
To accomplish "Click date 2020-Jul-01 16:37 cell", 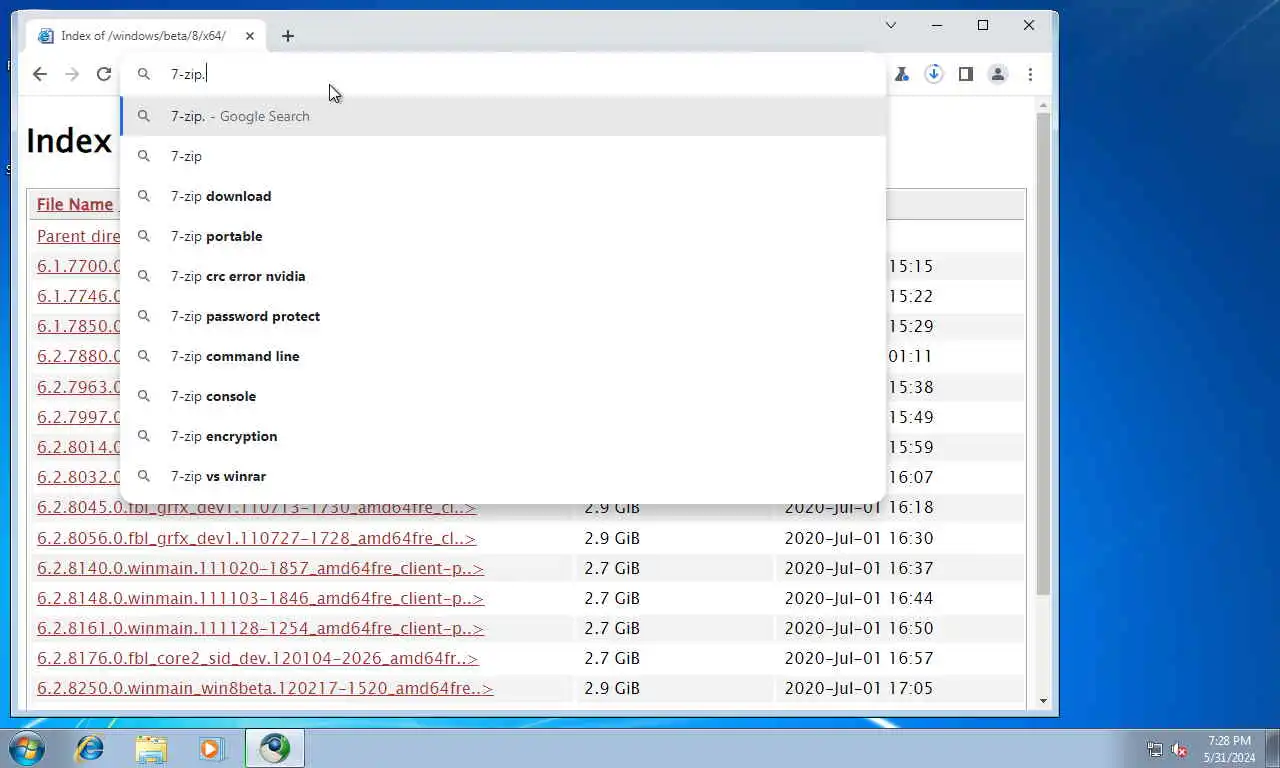I will tap(858, 568).
